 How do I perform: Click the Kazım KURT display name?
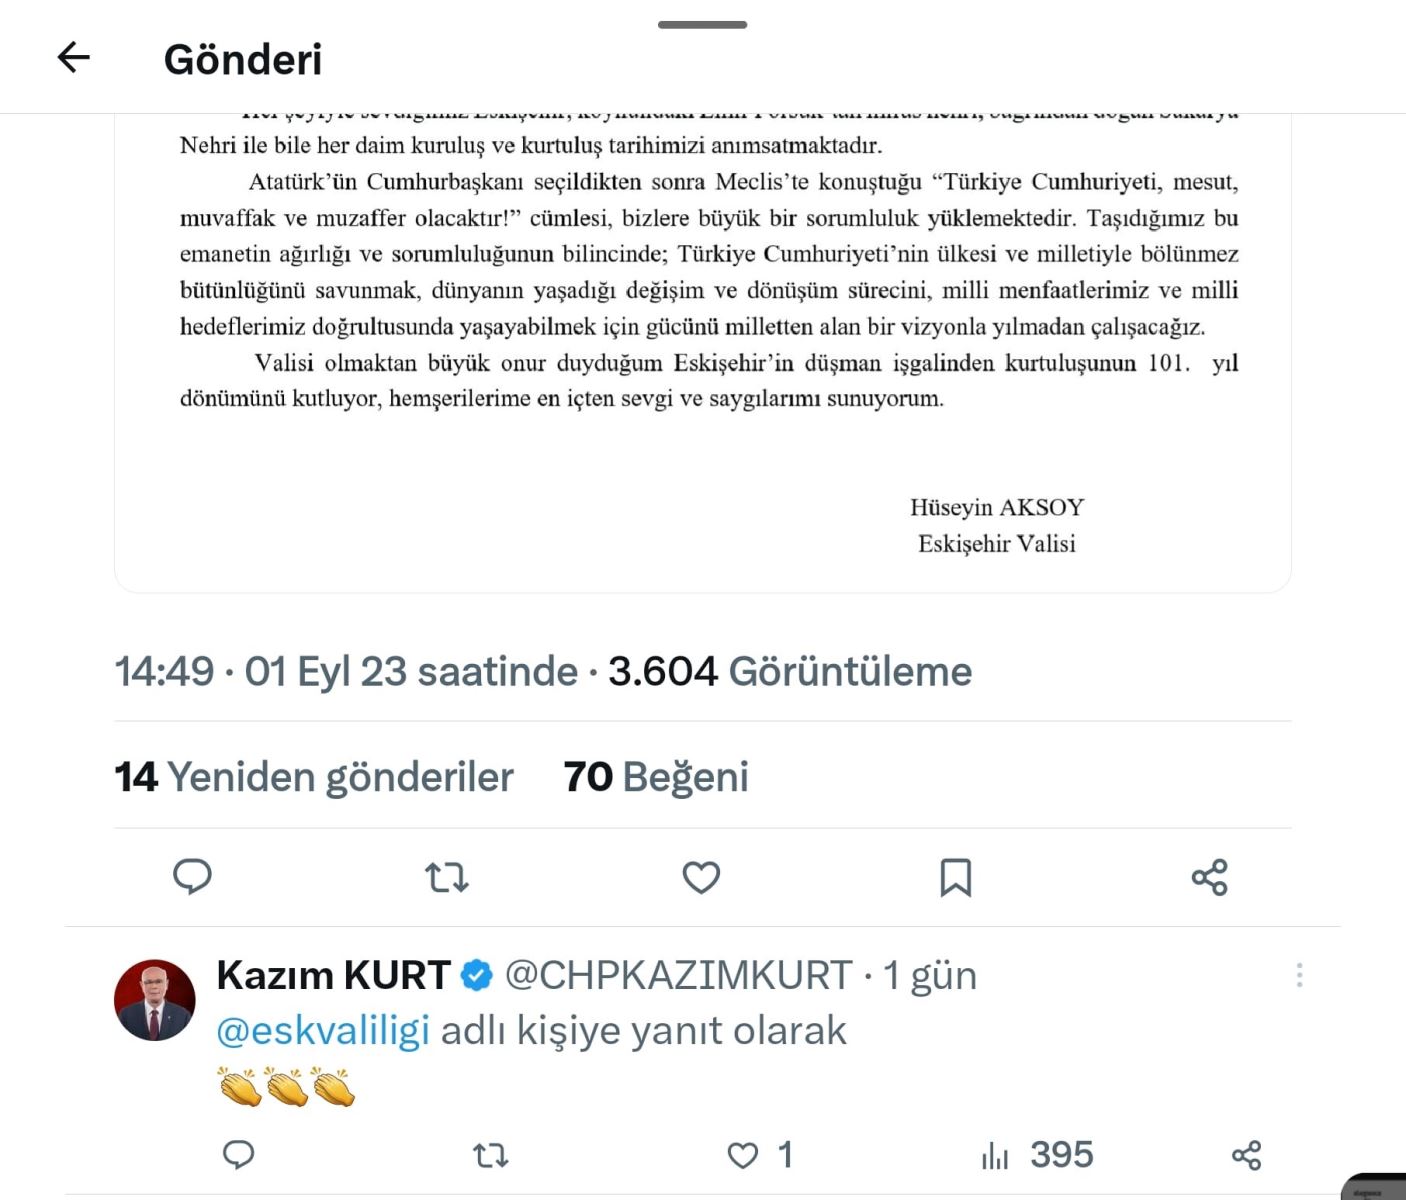tap(333, 975)
